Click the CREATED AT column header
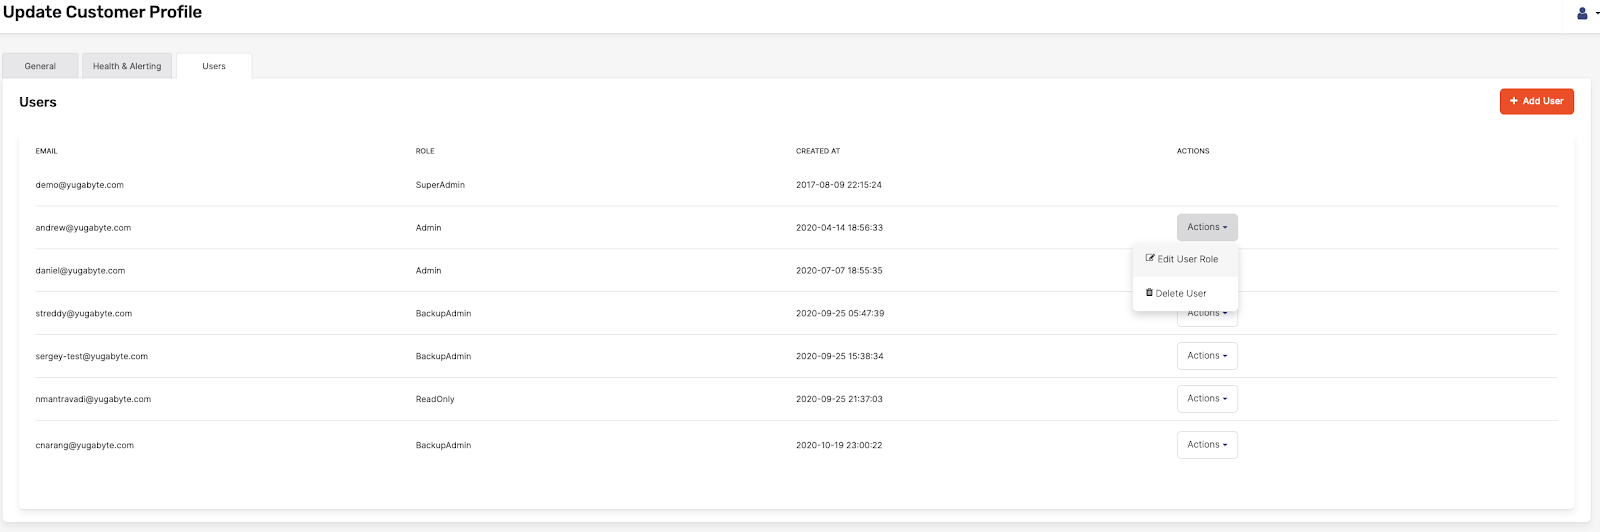This screenshot has height=532, width=1600. (818, 151)
